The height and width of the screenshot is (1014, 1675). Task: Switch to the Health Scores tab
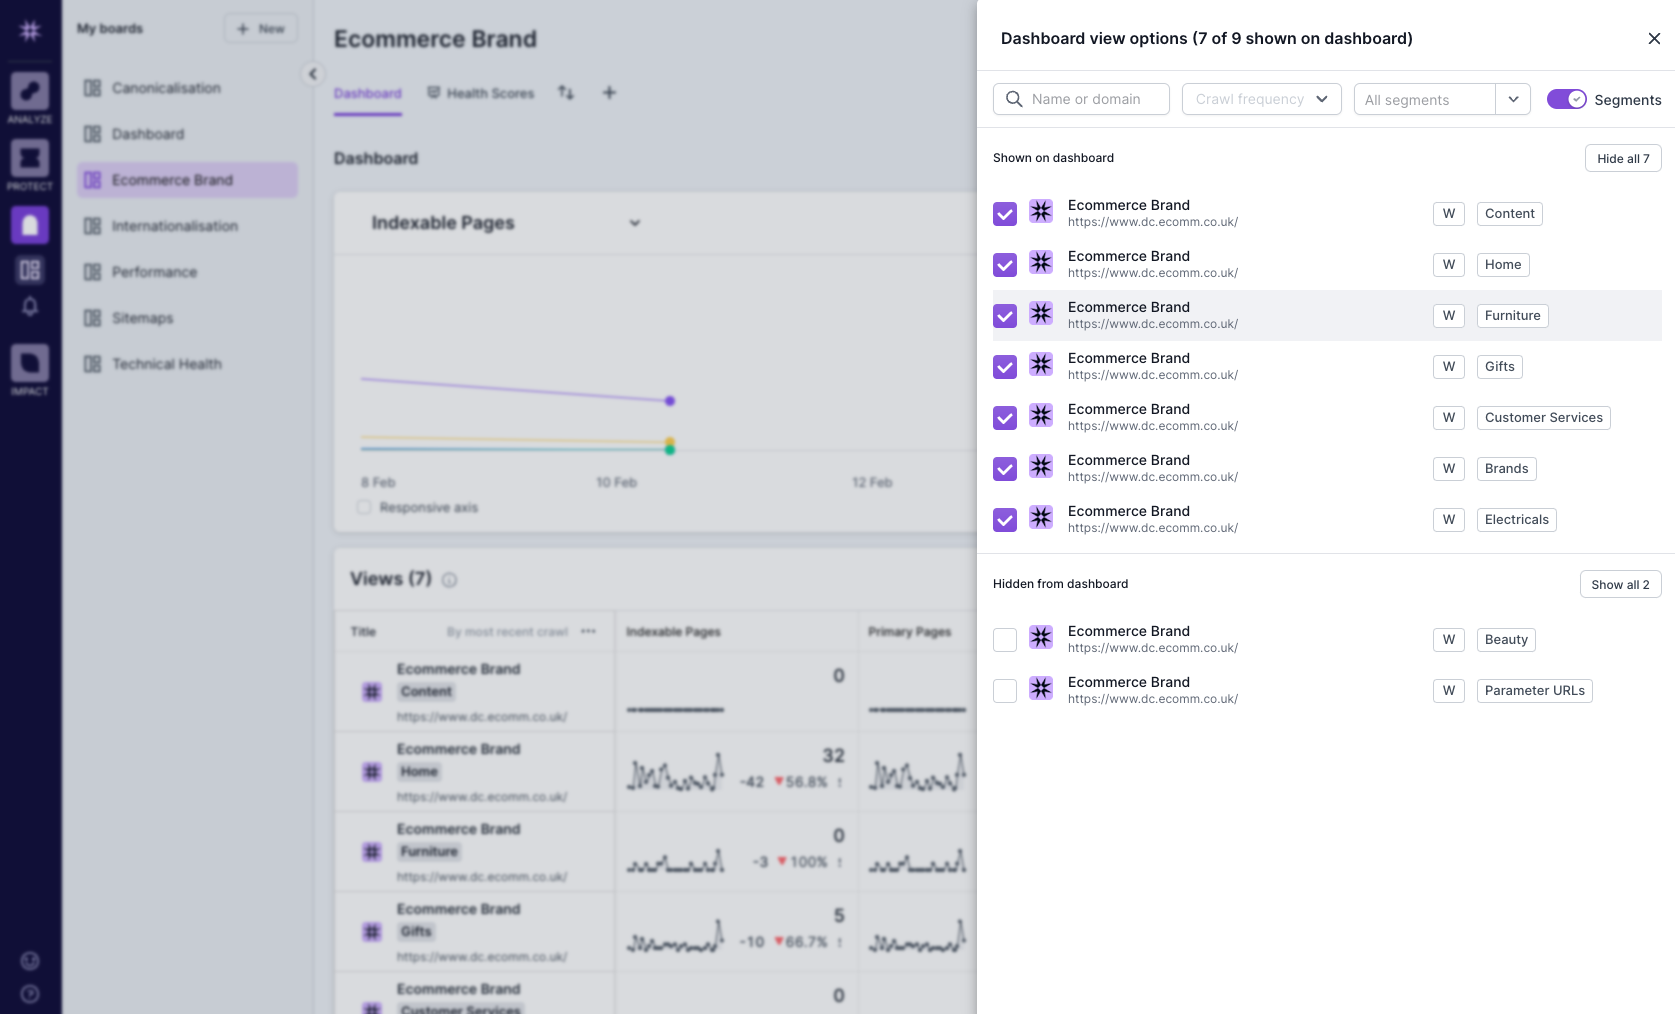[x=489, y=92]
